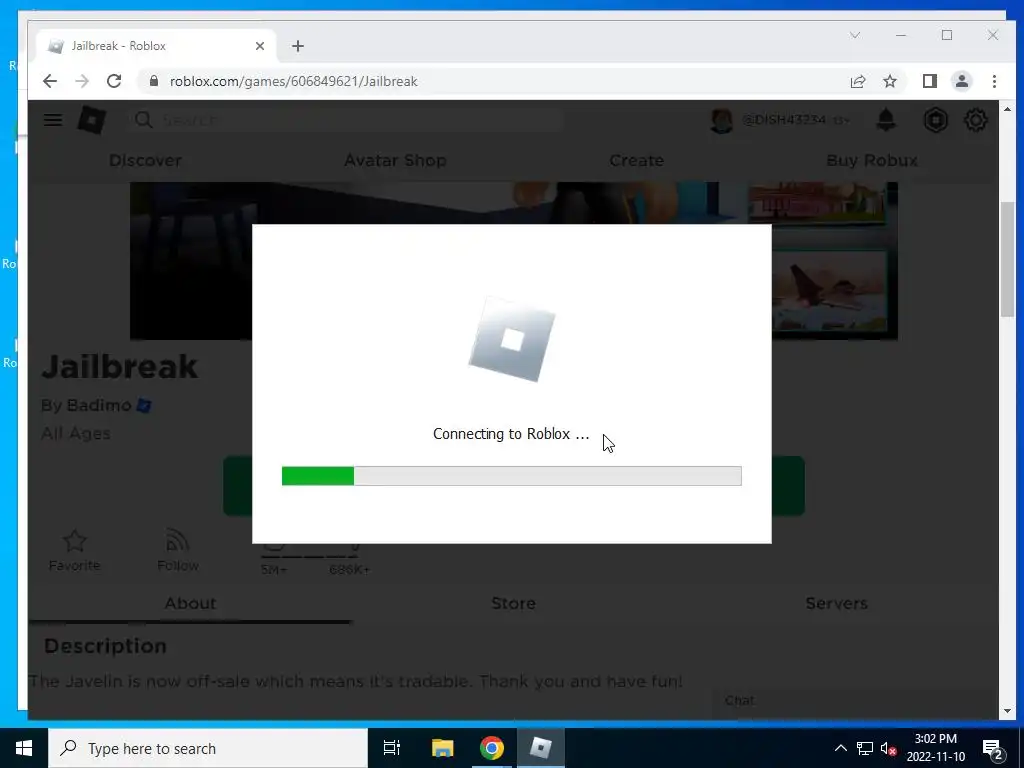Click the Windows taskbar search box
The image size is (1024, 768).
(x=208, y=748)
